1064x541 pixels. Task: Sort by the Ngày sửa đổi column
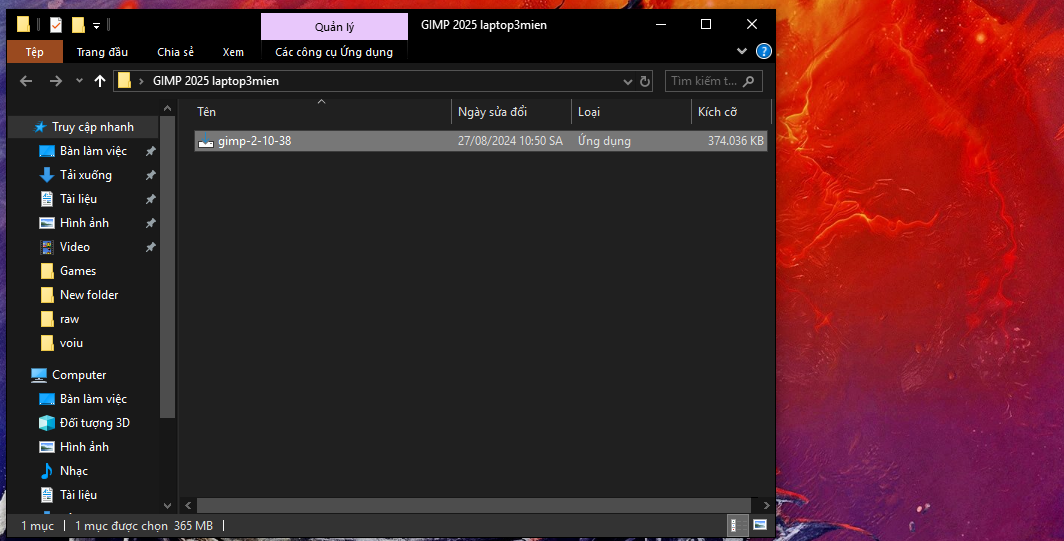coord(492,112)
